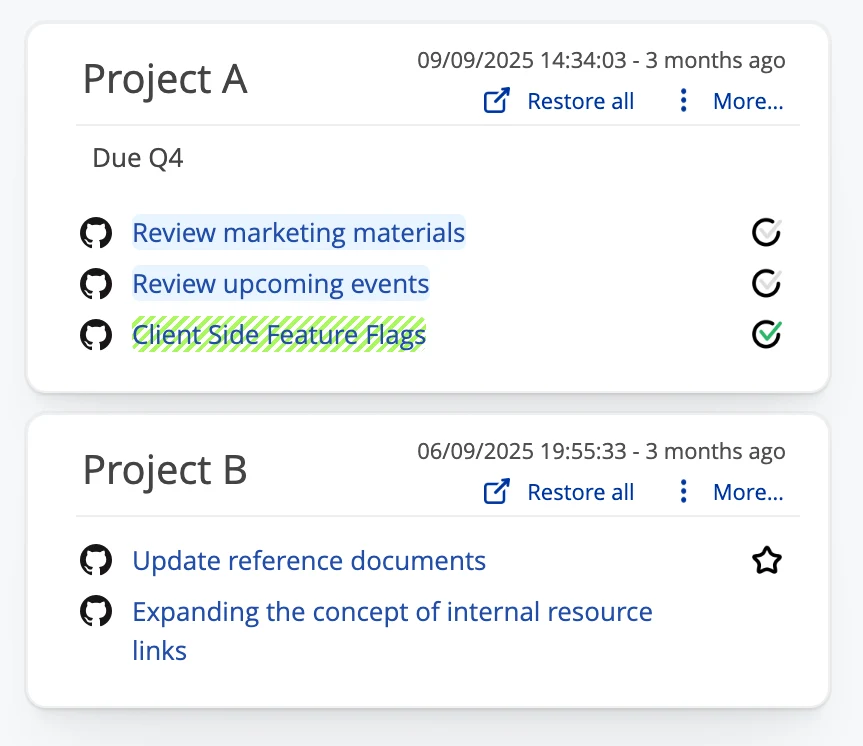Click GitHub icon beside Expanding the concept link
Image resolution: width=863 pixels, height=746 pixels.
click(x=95, y=612)
